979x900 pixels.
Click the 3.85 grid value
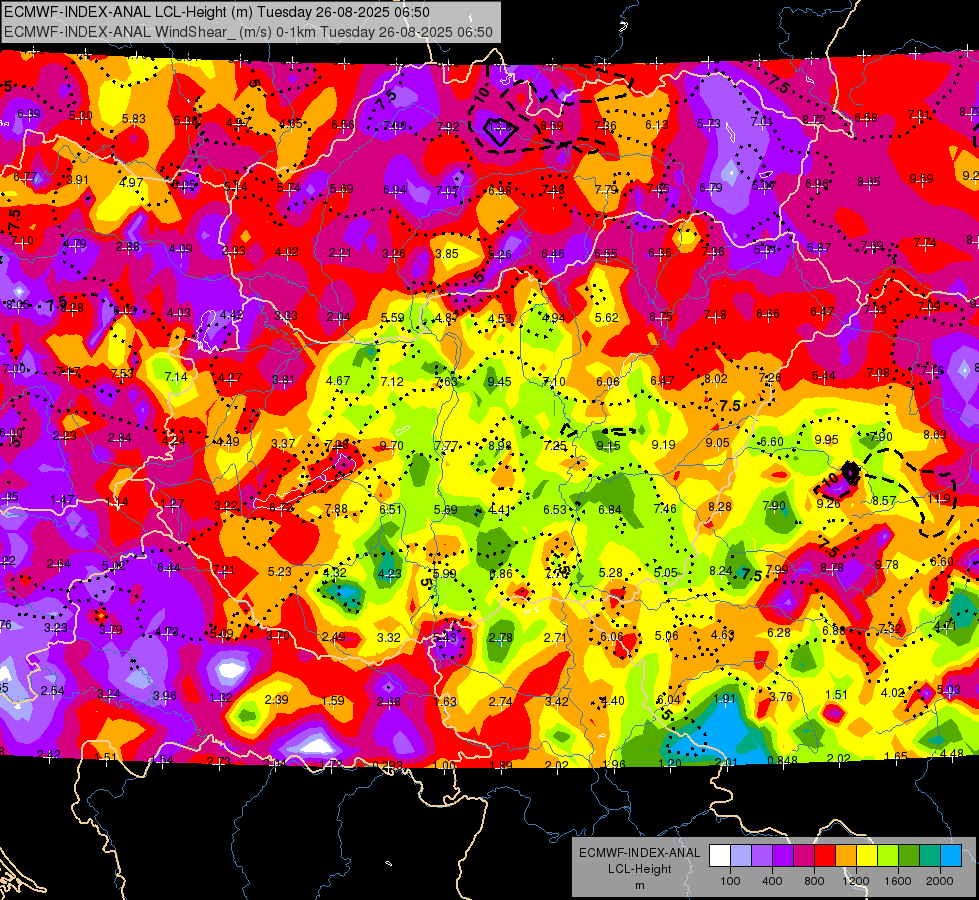pyautogui.click(x=447, y=254)
